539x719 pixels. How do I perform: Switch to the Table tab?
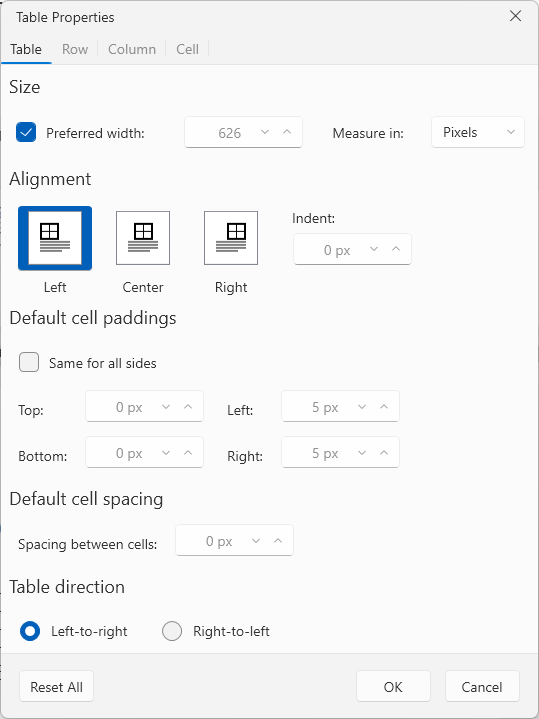point(26,49)
